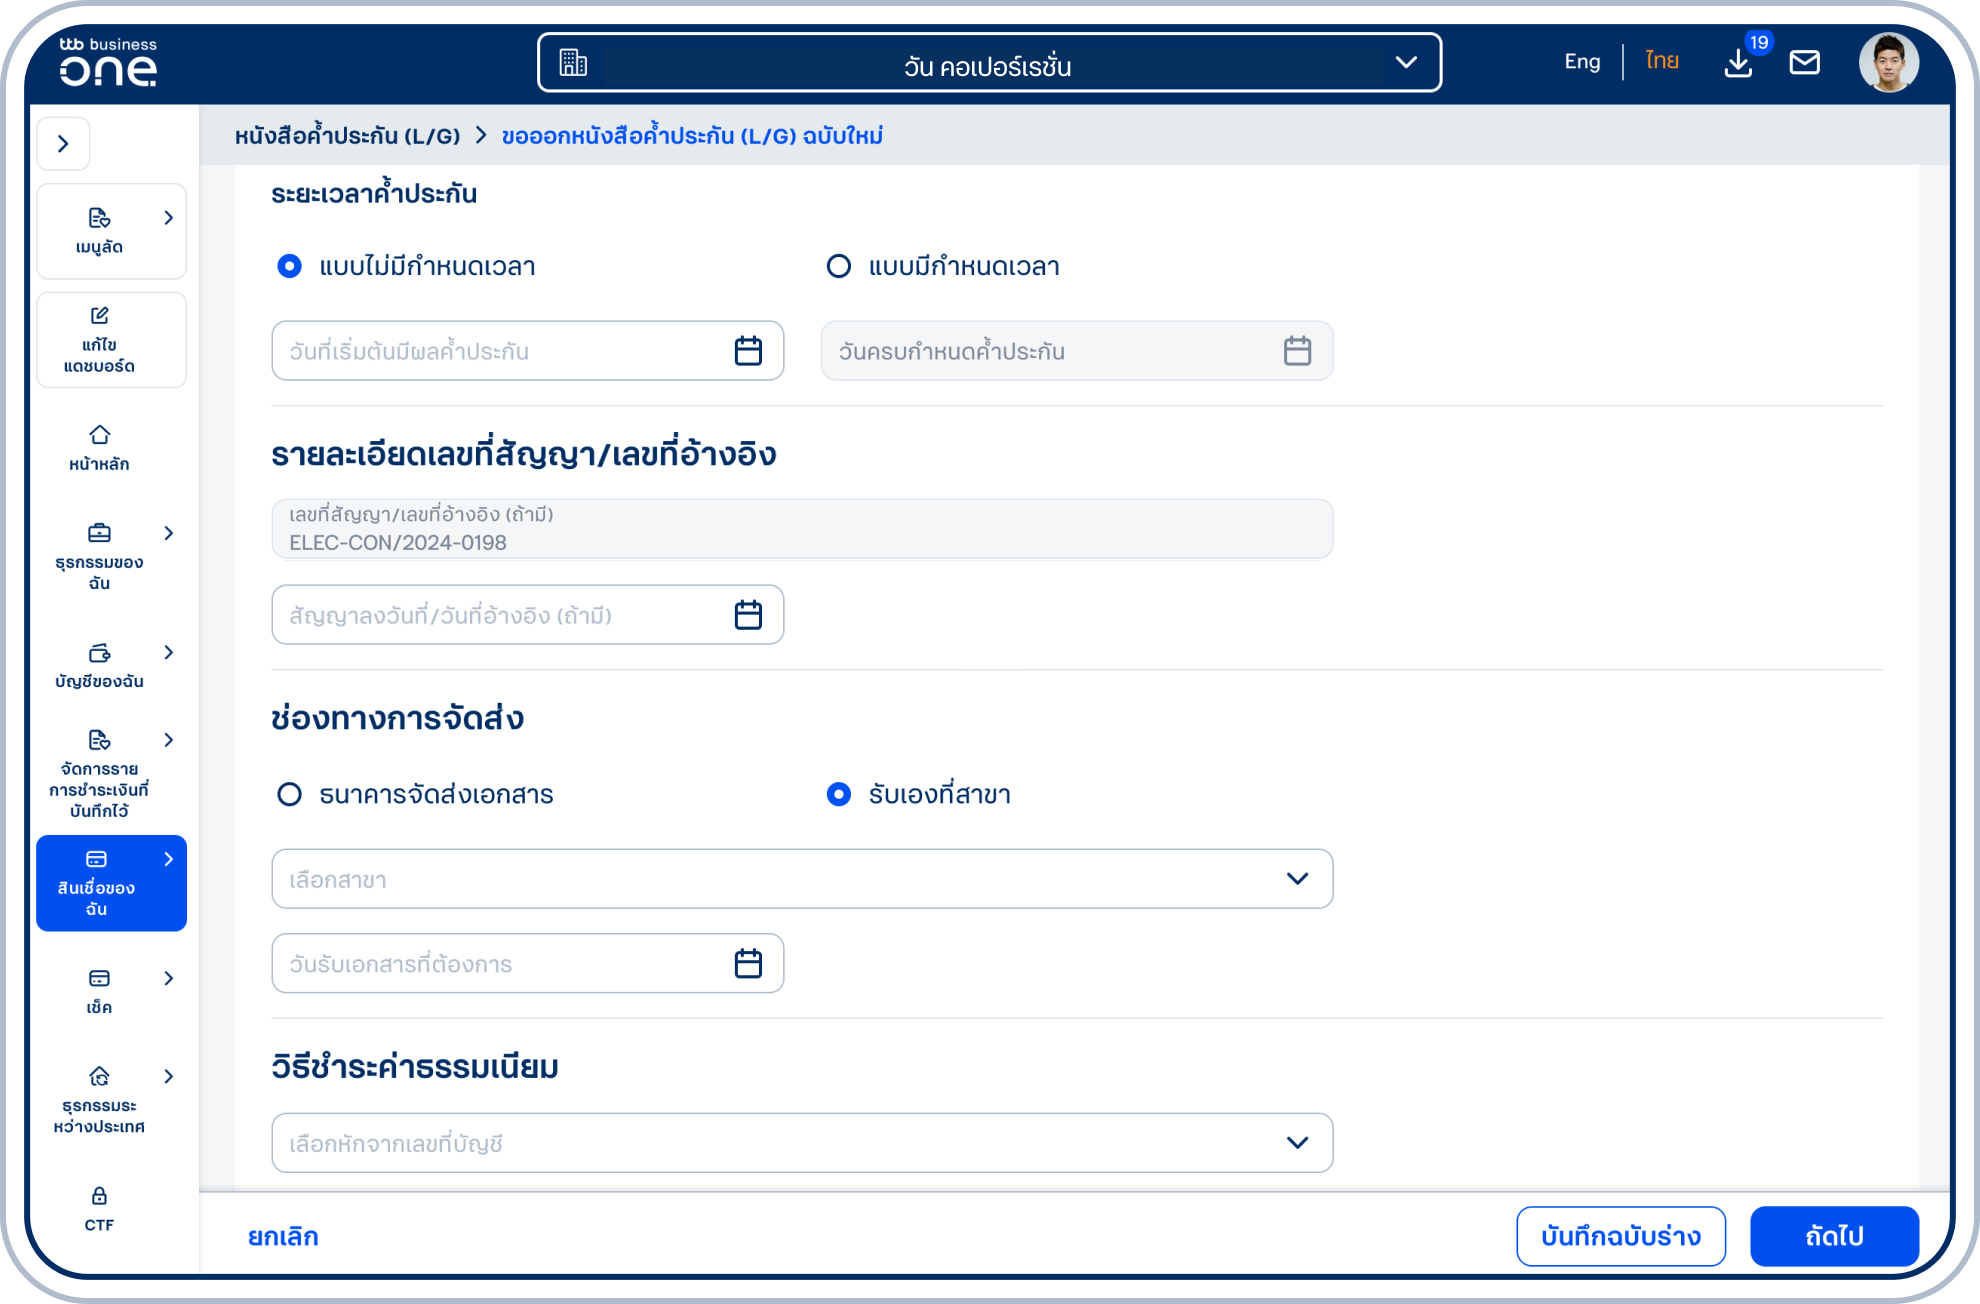The image size is (1980, 1304).
Task: Click บันทึกฉบับร่าง save draft button
Action: tap(1620, 1236)
